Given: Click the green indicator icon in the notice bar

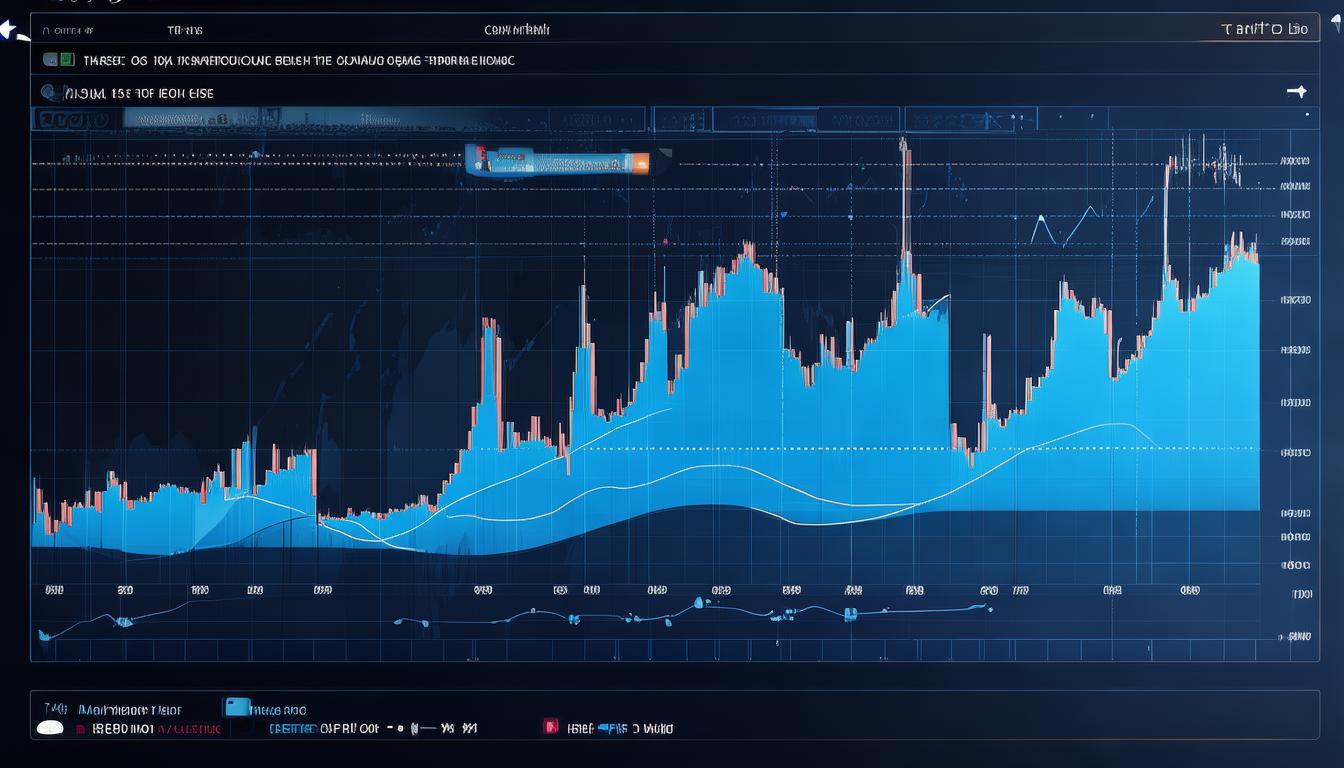Looking at the screenshot, I should point(66,59).
